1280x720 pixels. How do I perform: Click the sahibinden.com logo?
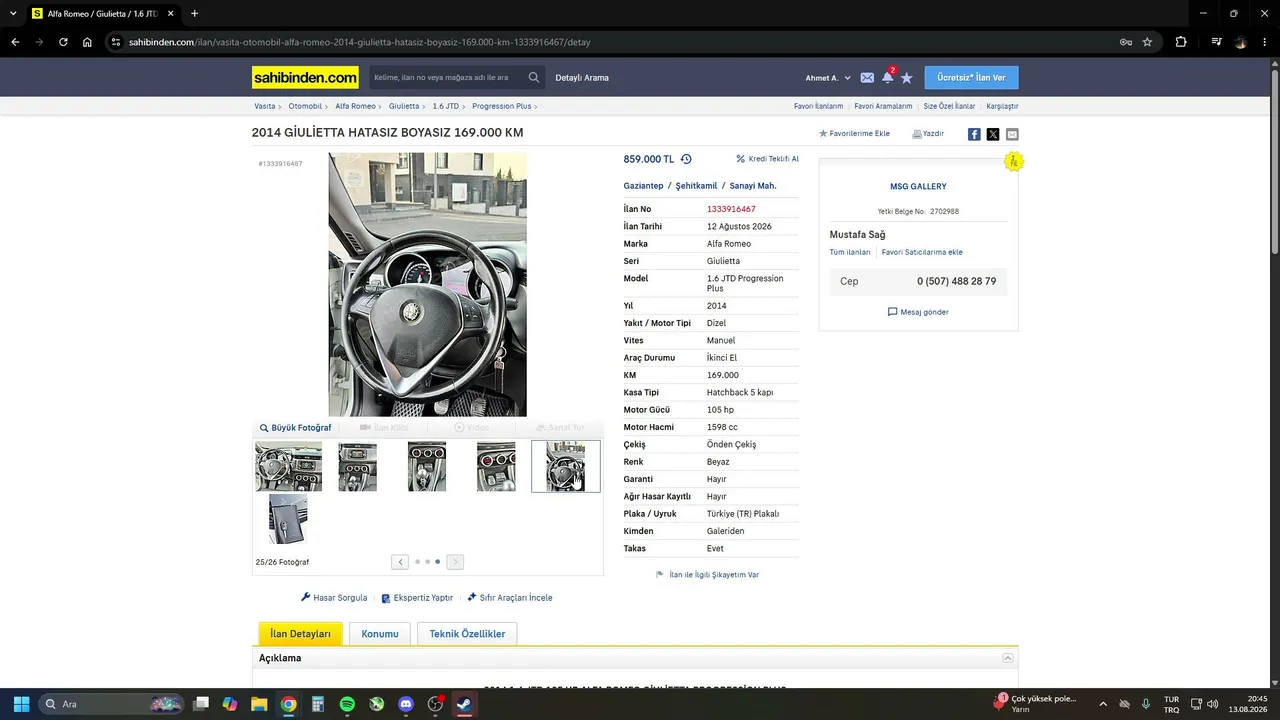[x=305, y=77]
